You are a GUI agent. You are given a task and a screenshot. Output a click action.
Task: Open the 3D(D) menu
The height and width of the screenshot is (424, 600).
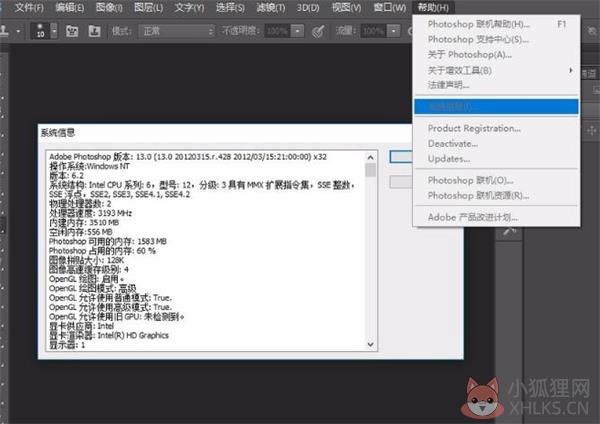308,7
